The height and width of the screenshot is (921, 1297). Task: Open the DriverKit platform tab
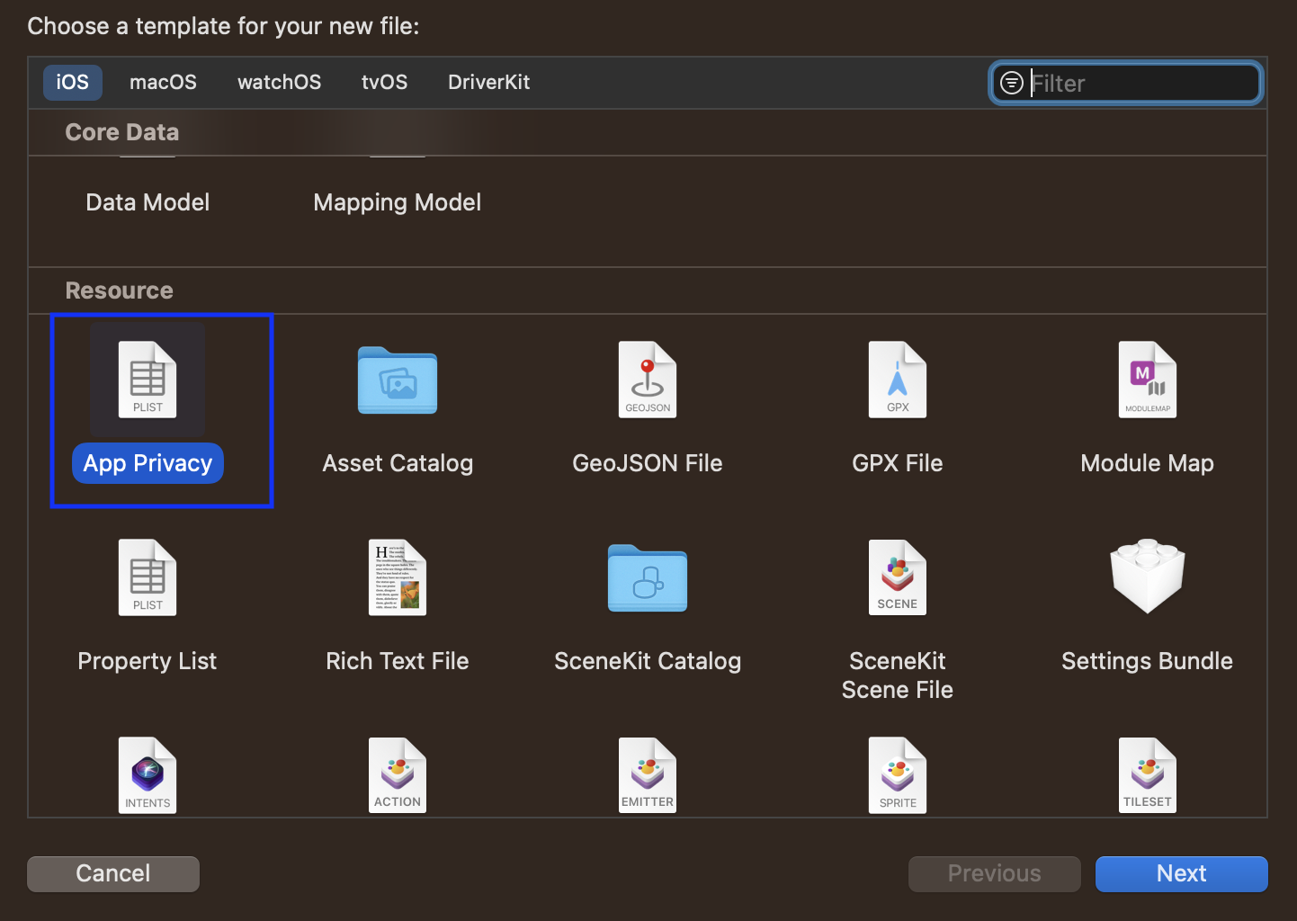click(x=489, y=82)
